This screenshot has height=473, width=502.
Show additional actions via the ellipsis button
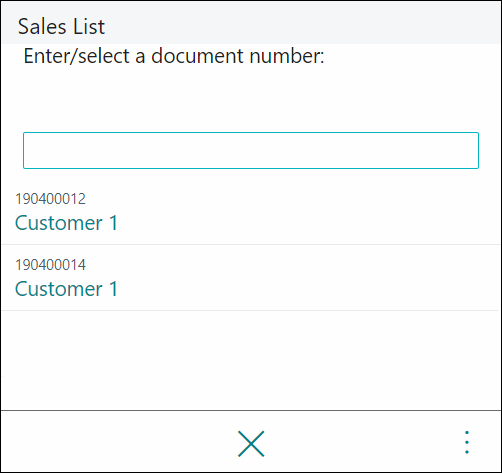click(x=467, y=442)
